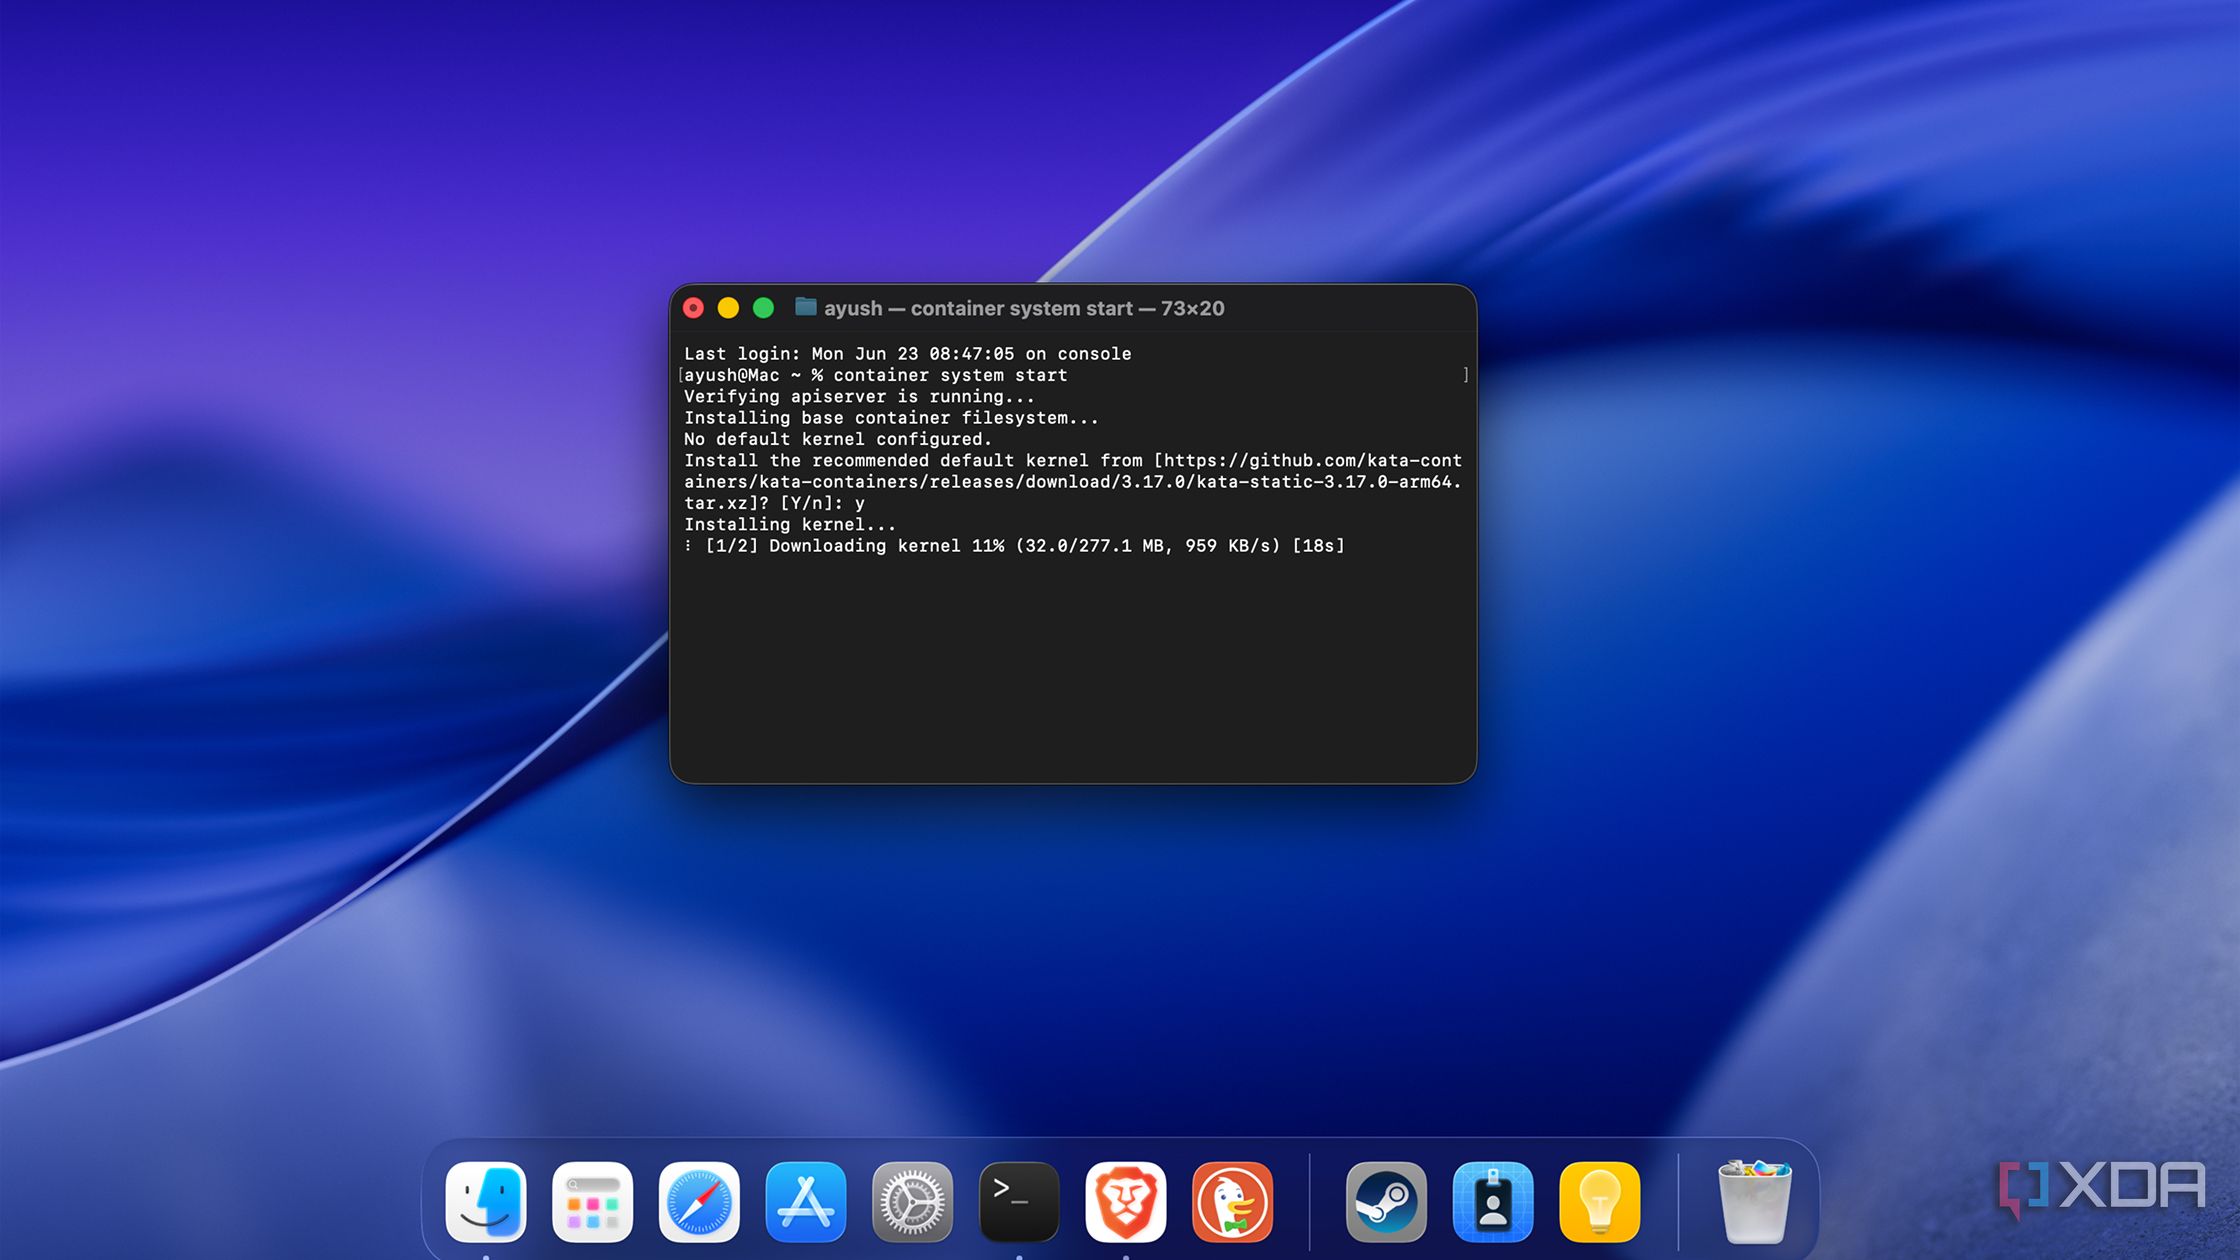This screenshot has height=1260, width=2240.
Task: Zoom Terminal with the green button
Action: click(x=763, y=308)
